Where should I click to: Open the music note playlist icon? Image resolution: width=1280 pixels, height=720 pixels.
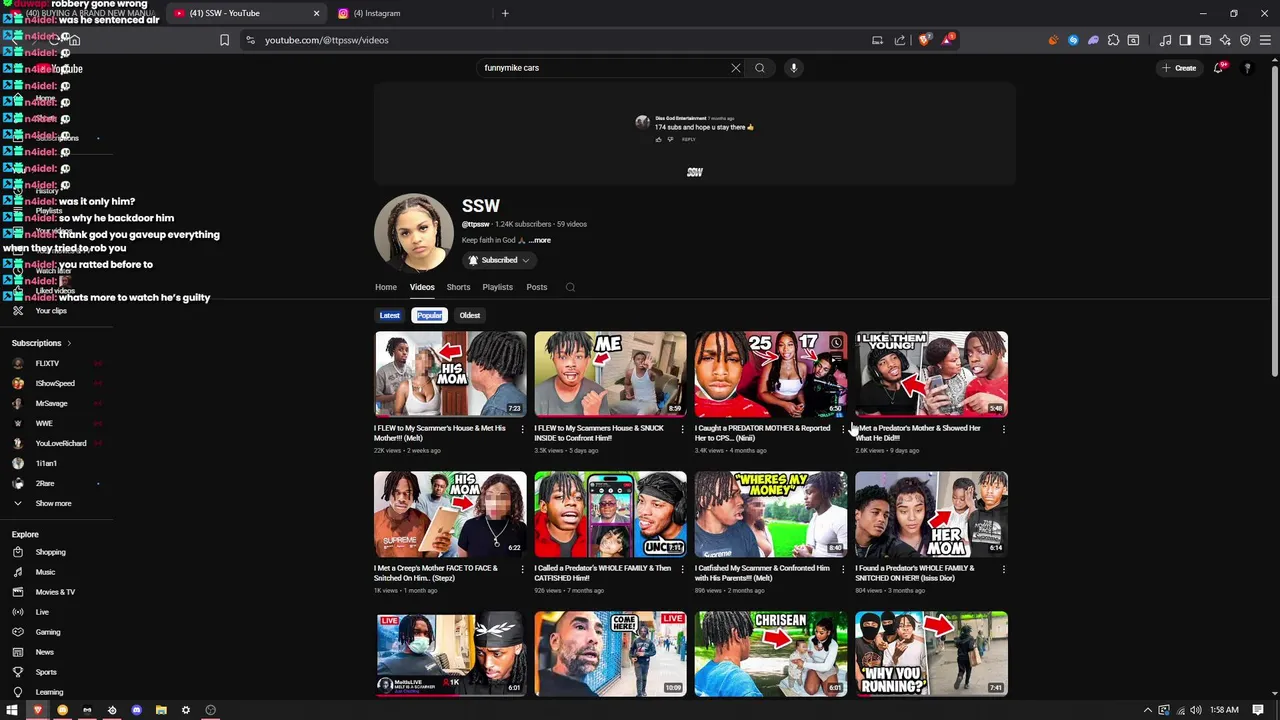click(1165, 40)
